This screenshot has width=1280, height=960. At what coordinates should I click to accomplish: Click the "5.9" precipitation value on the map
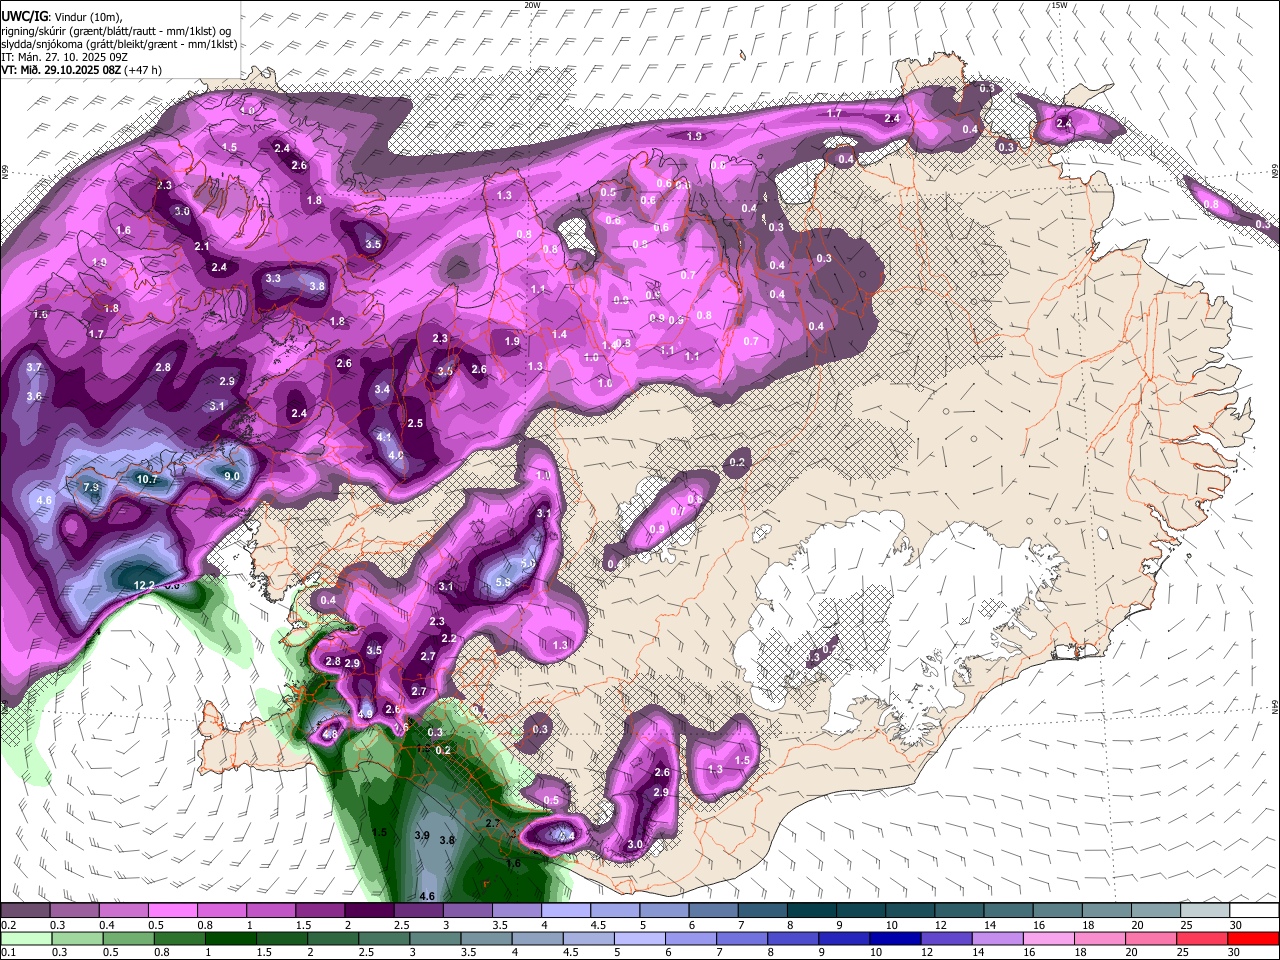coord(504,582)
